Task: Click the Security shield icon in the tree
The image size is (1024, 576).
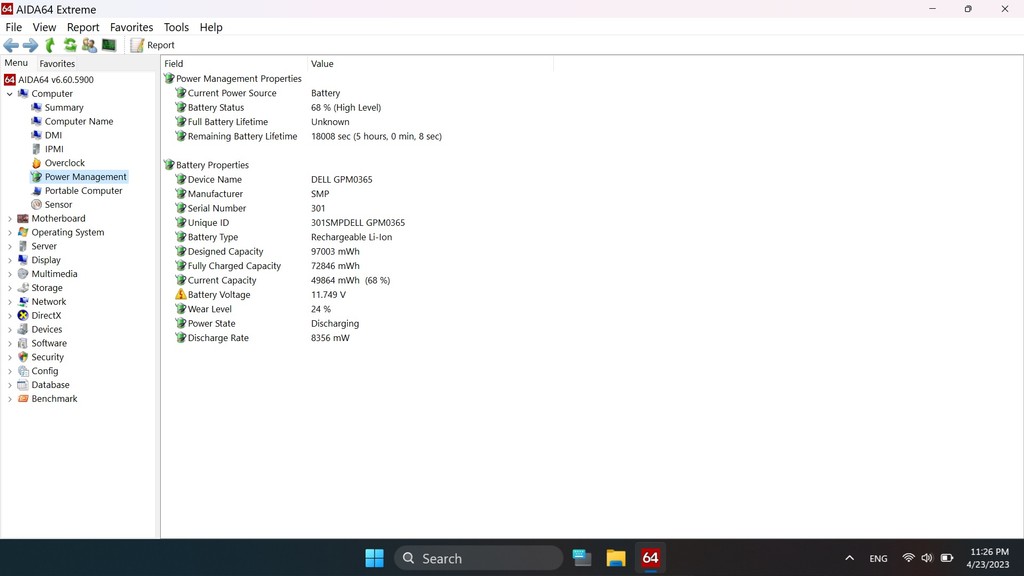Action: pyautogui.click(x=23, y=357)
